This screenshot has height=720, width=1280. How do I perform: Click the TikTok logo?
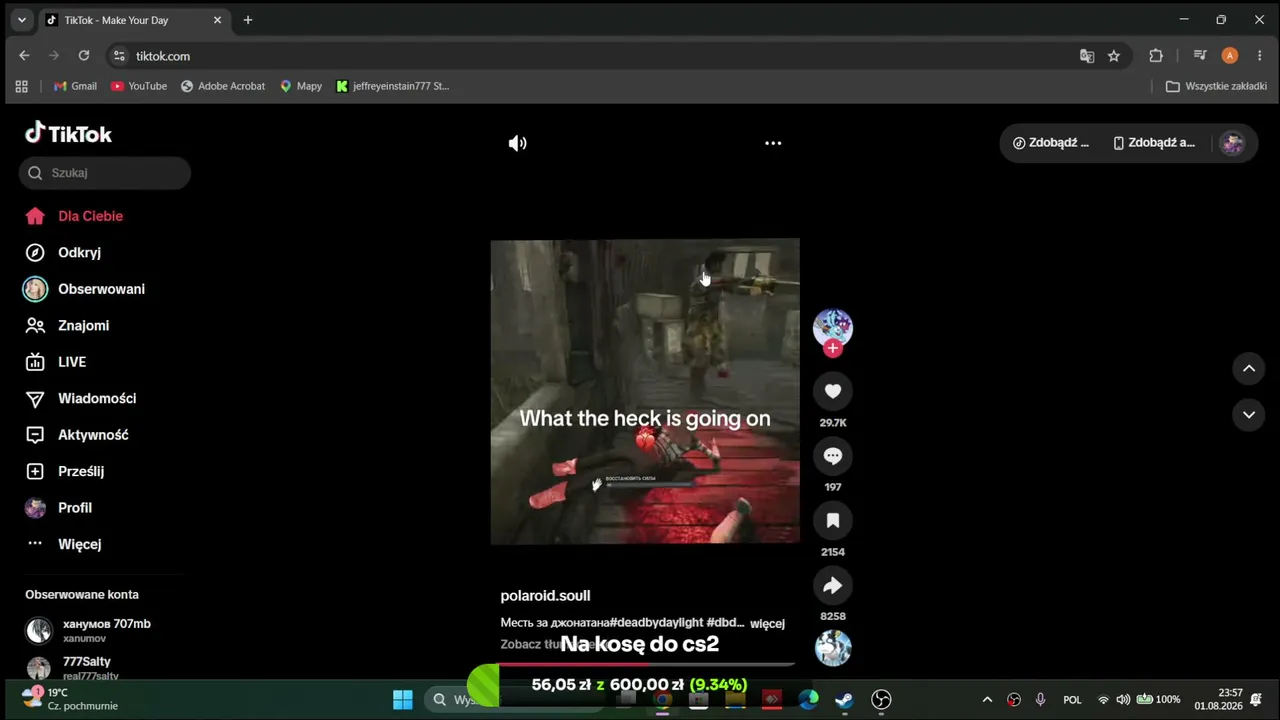click(x=68, y=133)
